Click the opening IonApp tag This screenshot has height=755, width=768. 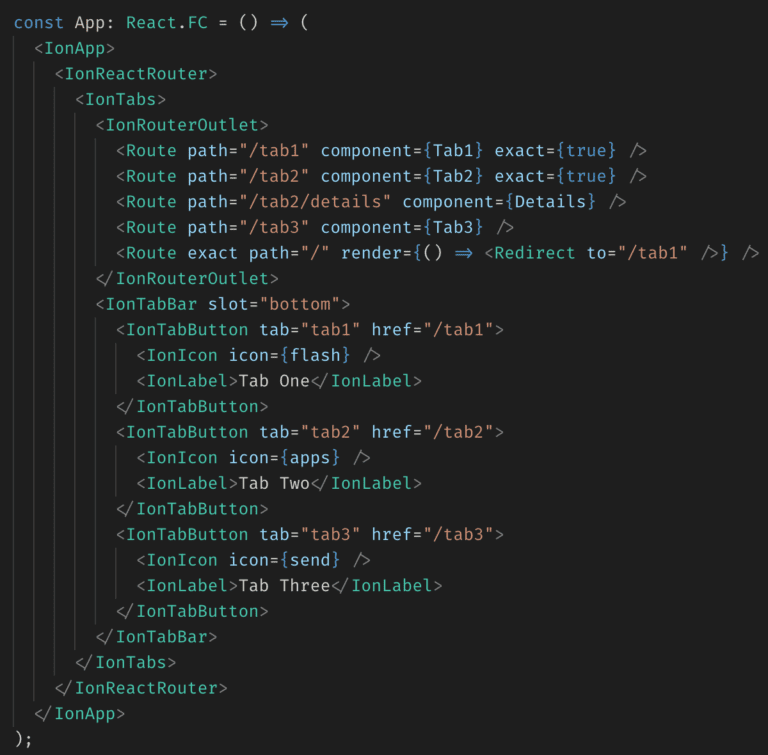(74, 49)
